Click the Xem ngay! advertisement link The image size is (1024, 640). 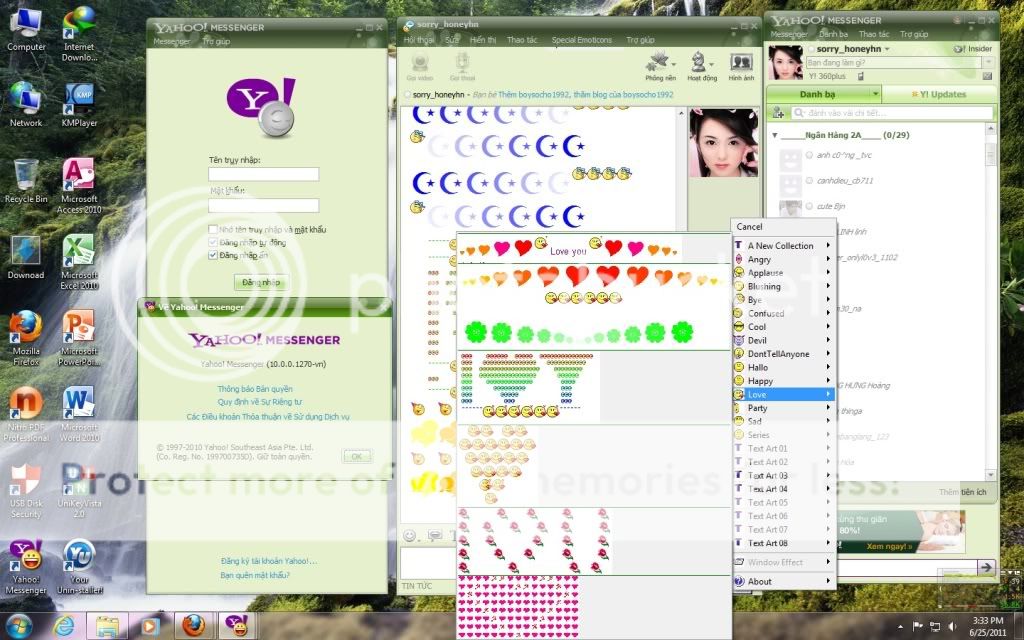coord(889,546)
